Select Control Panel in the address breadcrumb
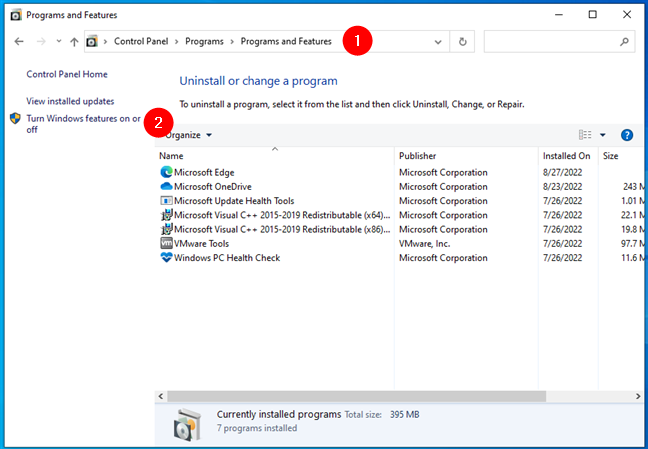The image size is (648, 449). 141,41
